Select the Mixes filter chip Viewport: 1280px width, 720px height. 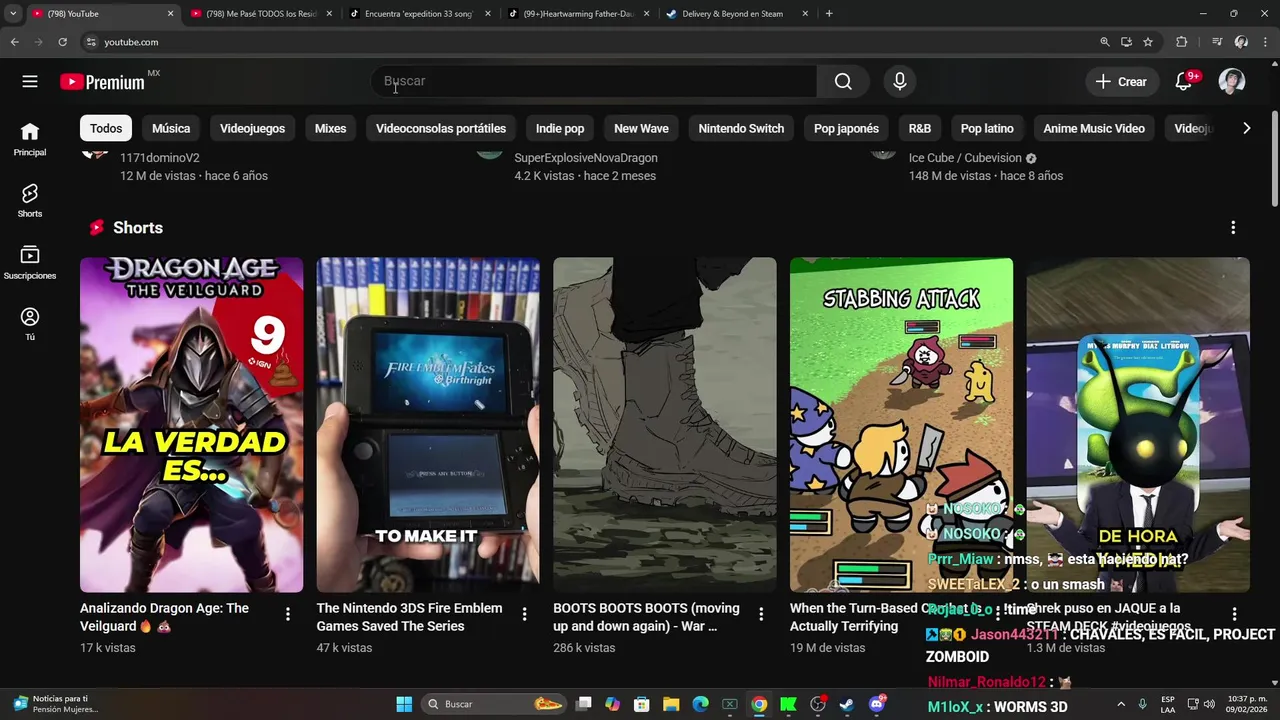[330, 128]
